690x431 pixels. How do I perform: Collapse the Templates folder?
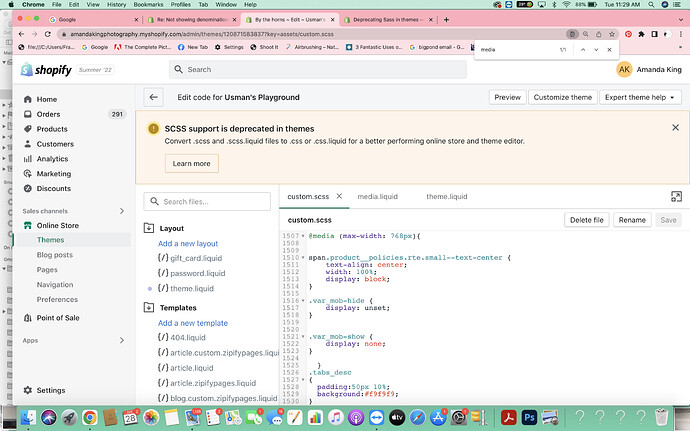tap(150, 308)
